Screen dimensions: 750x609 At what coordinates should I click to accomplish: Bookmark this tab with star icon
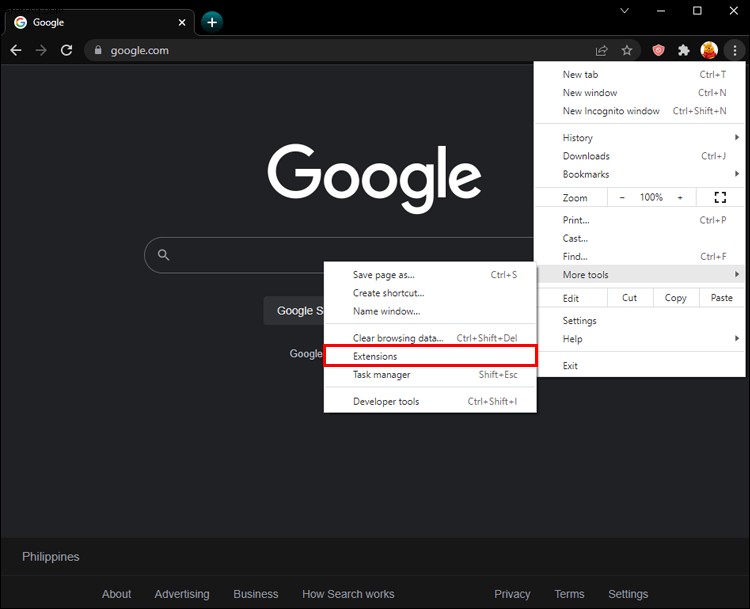coord(627,50)
